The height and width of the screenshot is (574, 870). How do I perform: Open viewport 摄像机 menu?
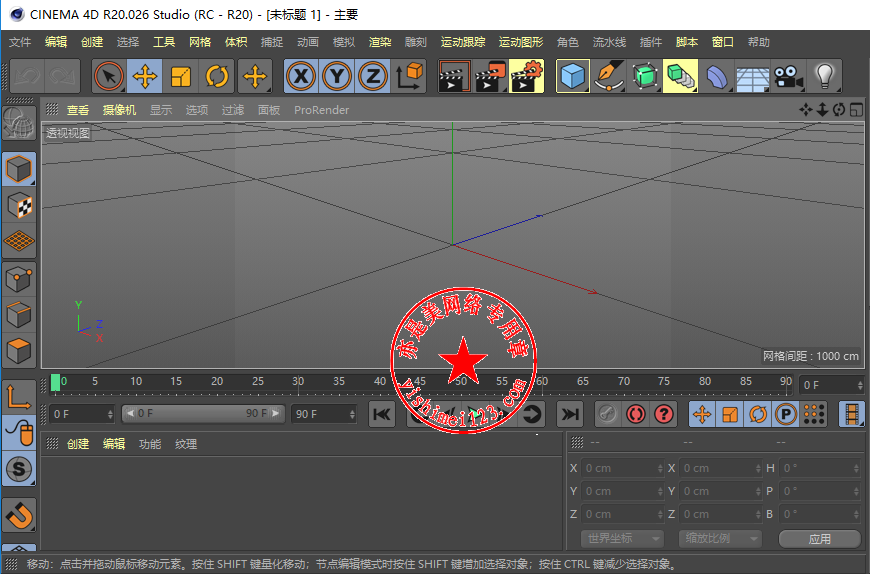(119, 110)
